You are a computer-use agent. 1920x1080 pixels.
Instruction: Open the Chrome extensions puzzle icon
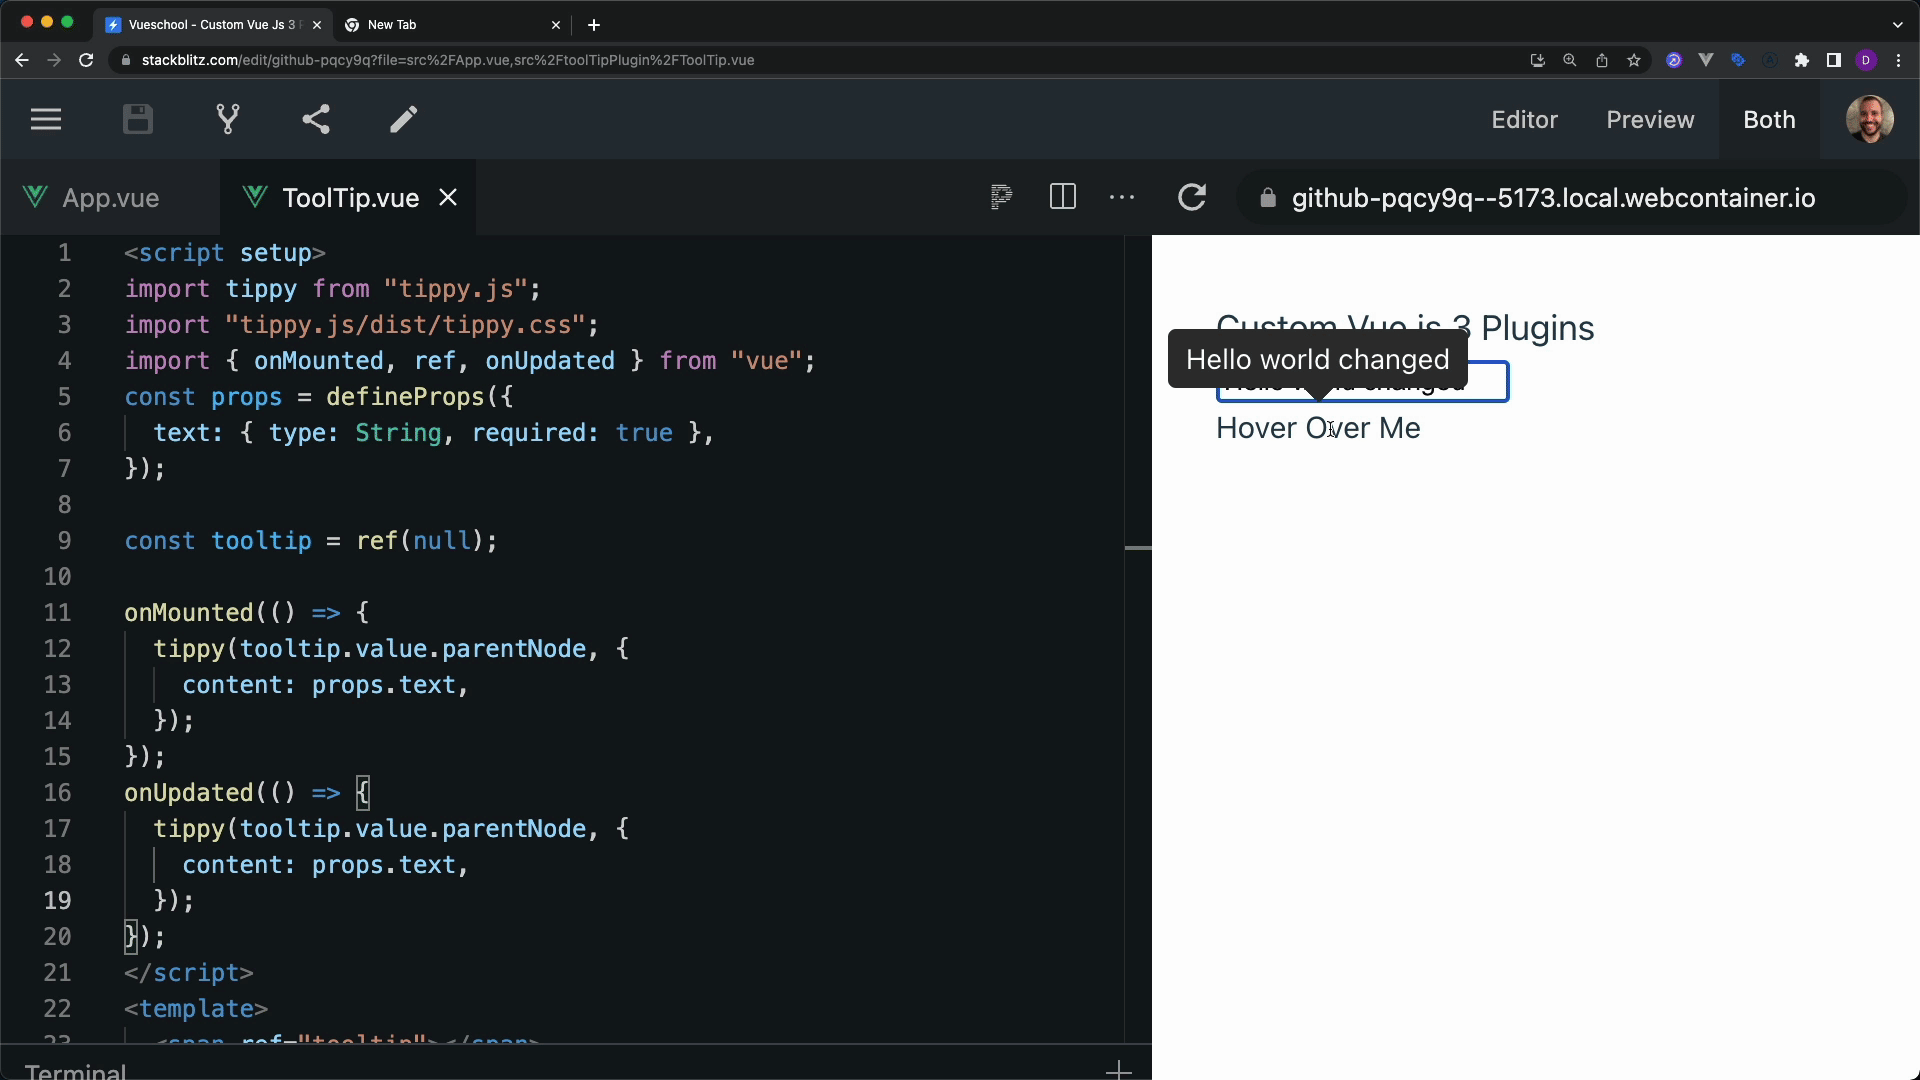(1802, 60)
